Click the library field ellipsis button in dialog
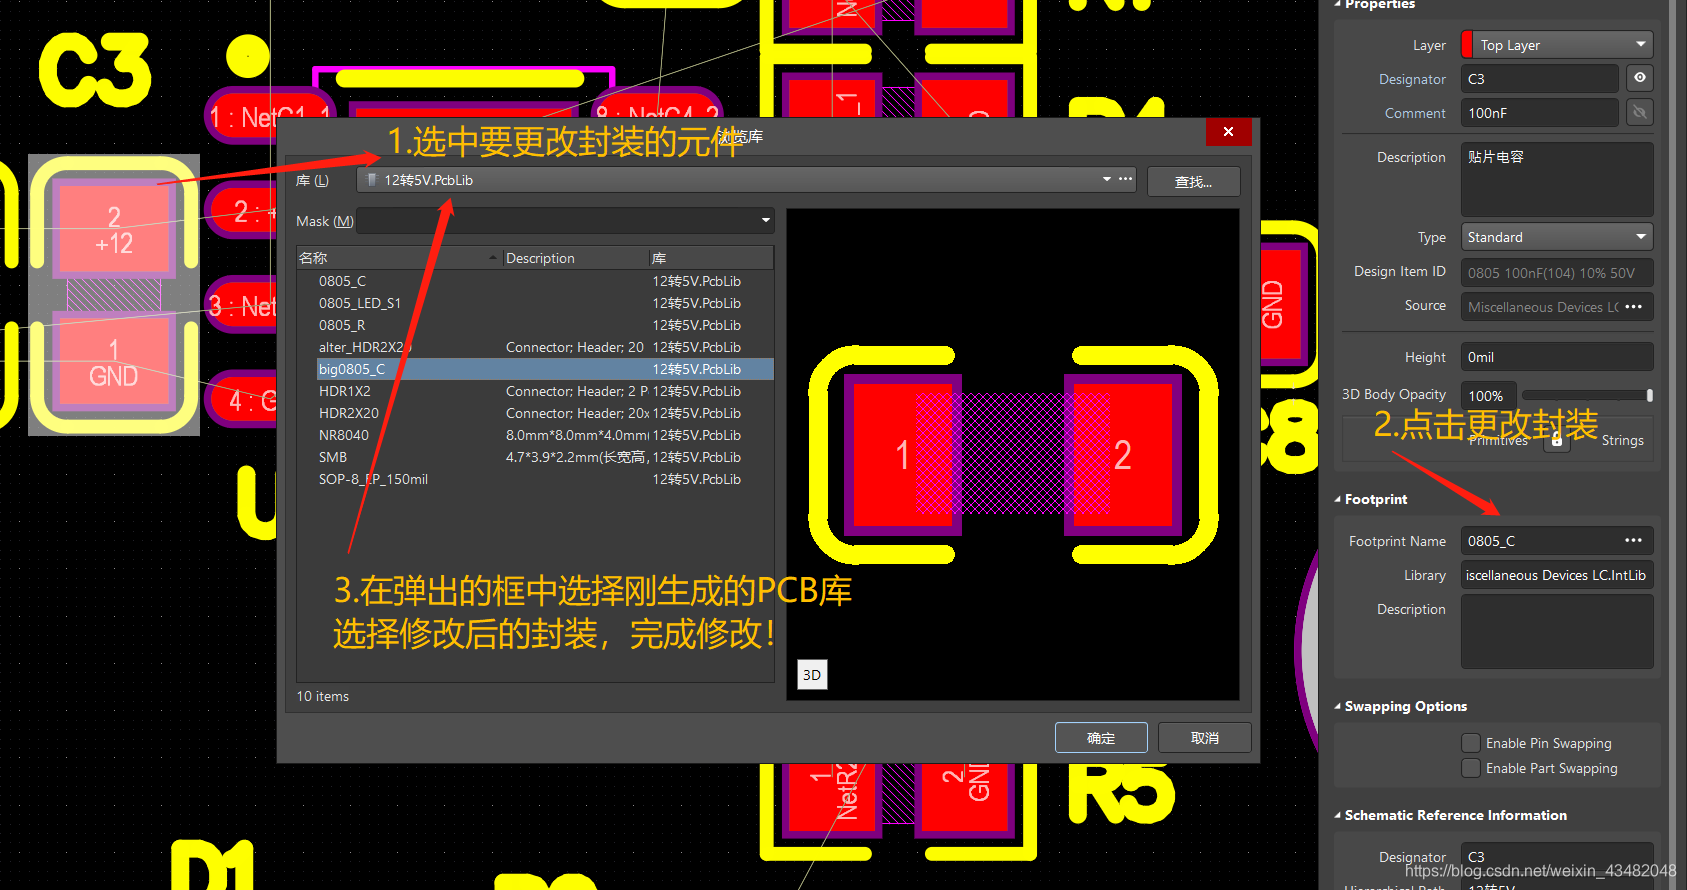Viewport: 1687px width, 890px height. coord(1126,179)
